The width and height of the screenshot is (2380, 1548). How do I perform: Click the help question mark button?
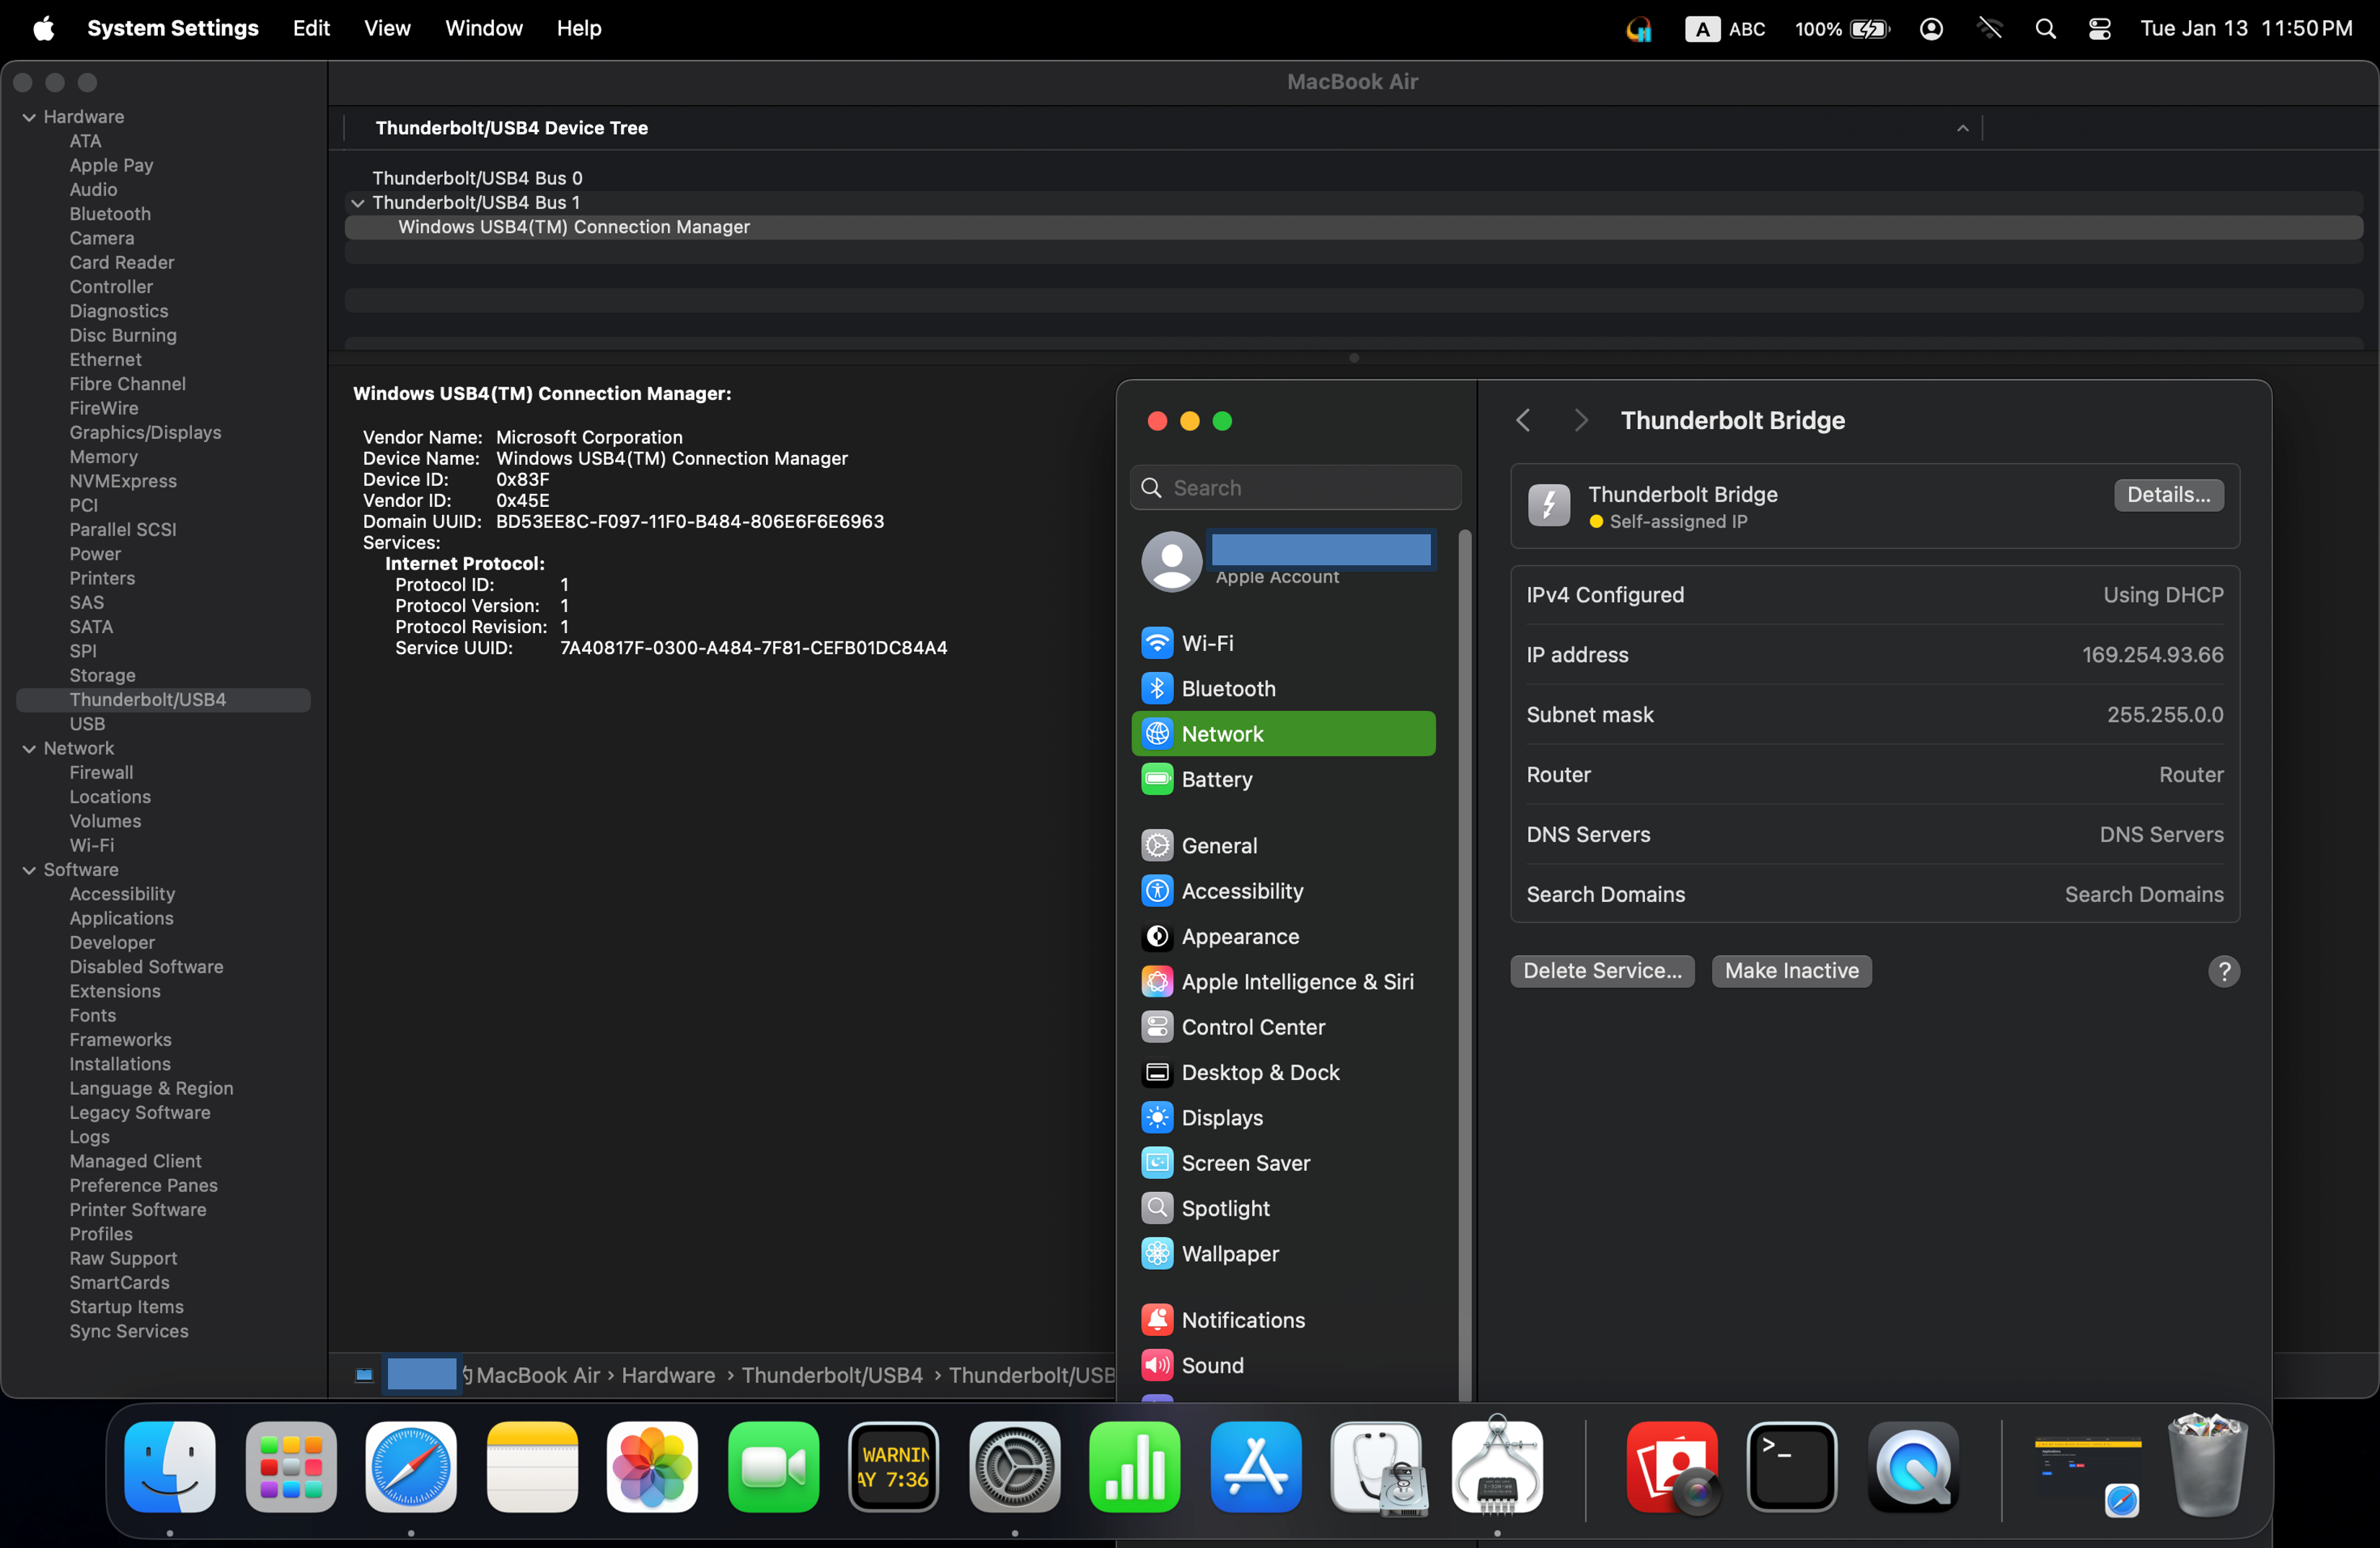point(2223,971)
